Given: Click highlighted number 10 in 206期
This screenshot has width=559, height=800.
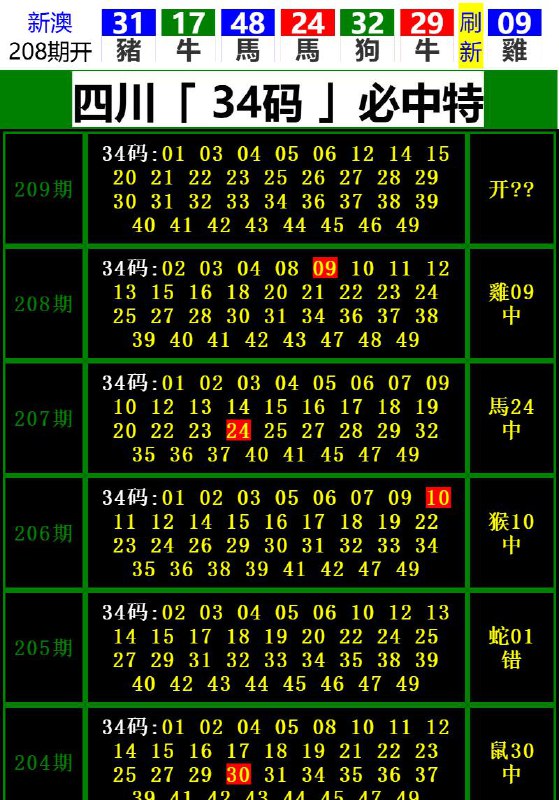Looking at the screenshot, I should coord(438,497).
